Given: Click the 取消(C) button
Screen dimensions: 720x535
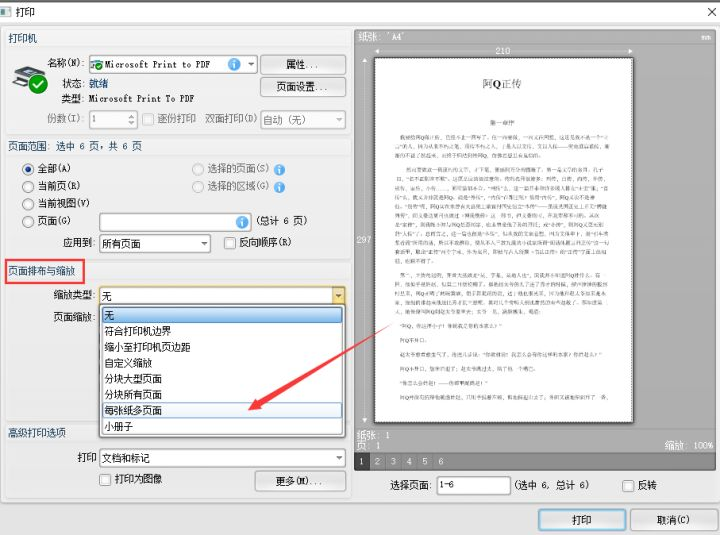Looking at the screenshot, I should click(673, 520).
